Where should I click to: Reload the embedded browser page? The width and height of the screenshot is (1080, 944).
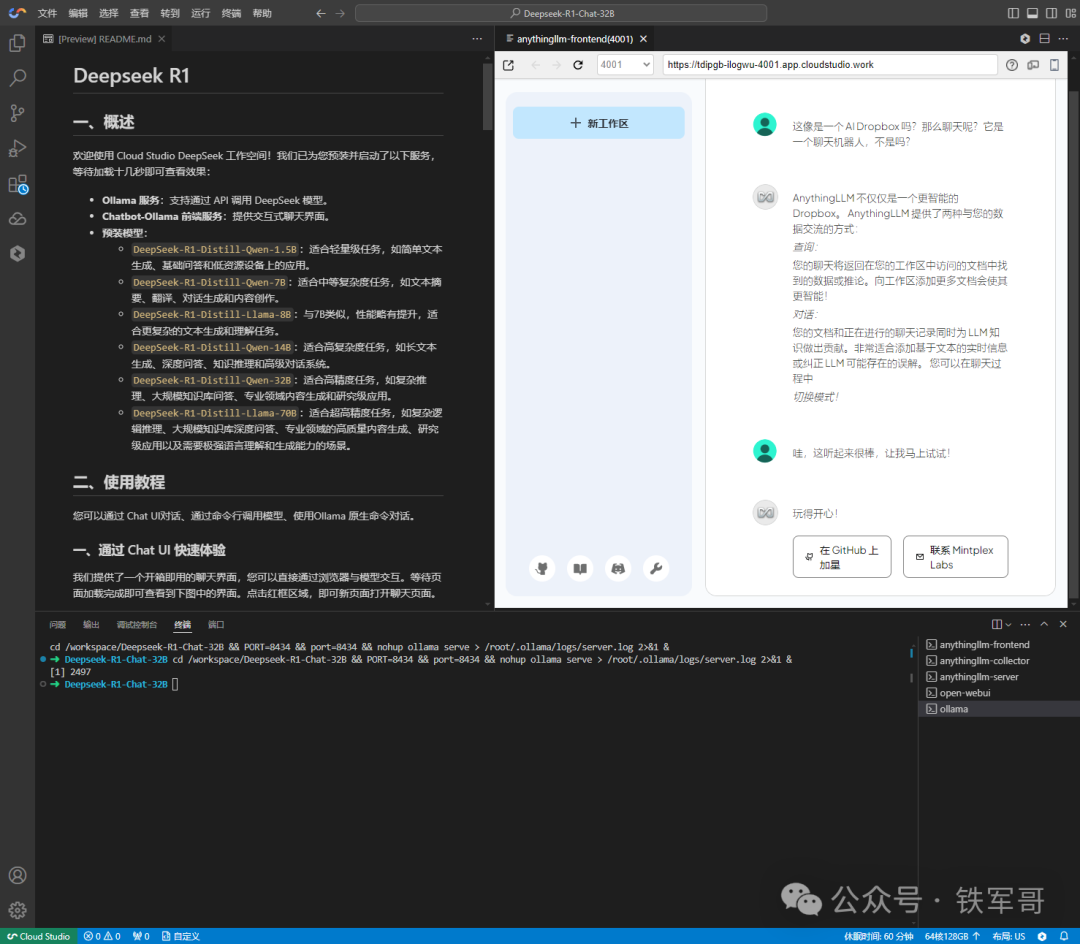tap(578, 65)
